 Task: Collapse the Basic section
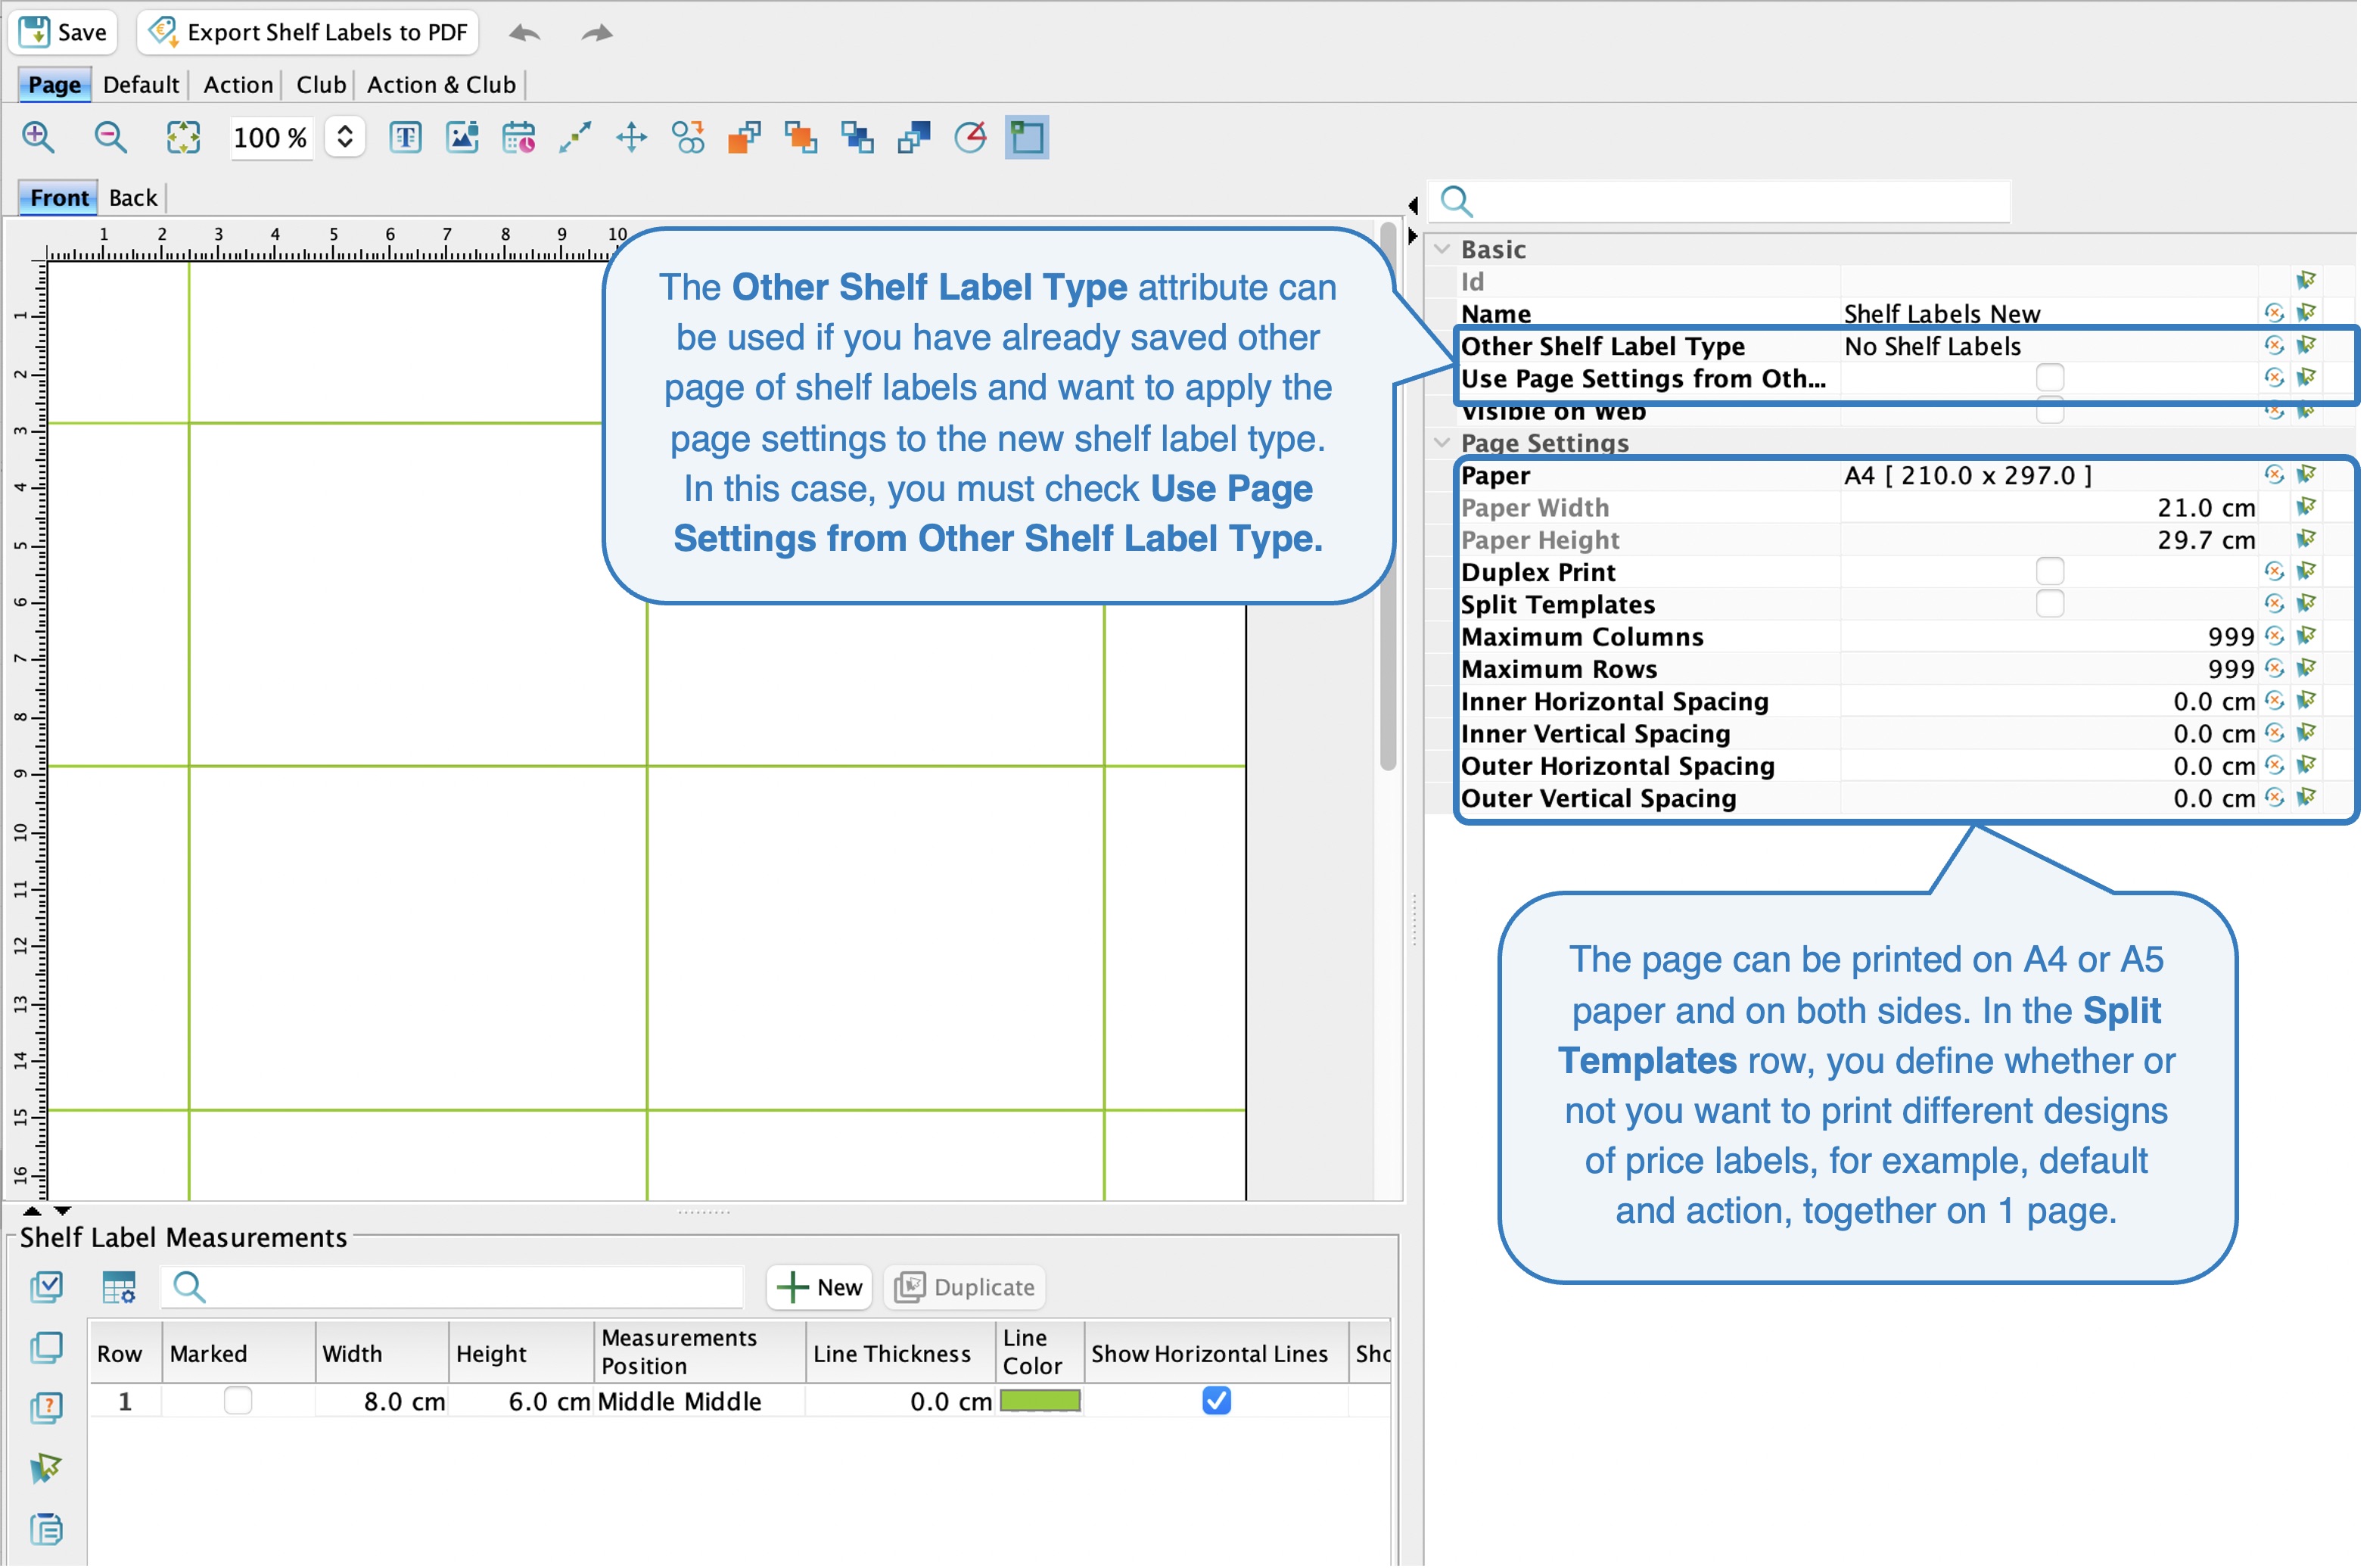click(x=1442, y=249)
